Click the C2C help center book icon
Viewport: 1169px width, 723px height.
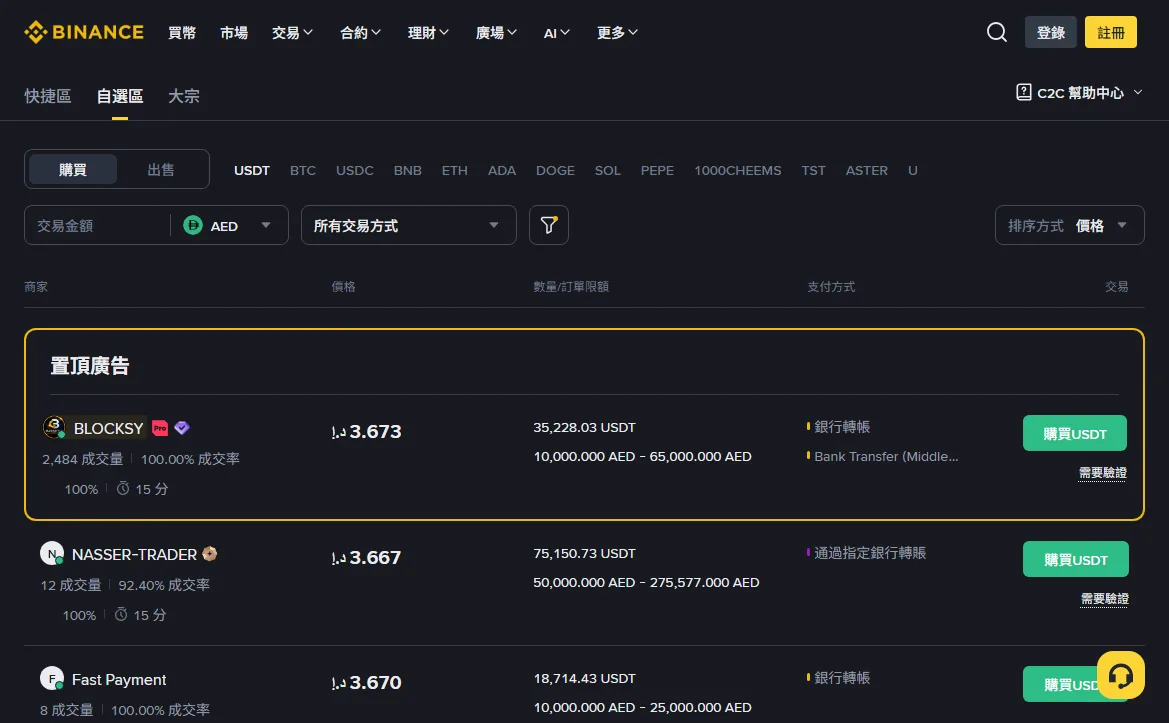coord(1024,92)
